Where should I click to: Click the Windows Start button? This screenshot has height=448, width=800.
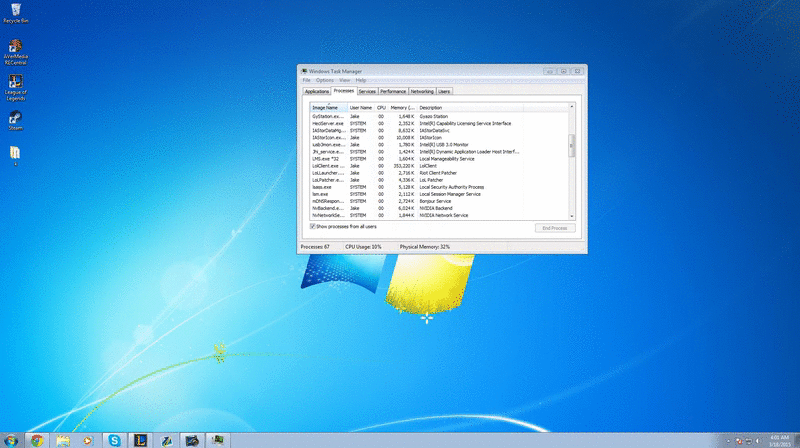click(10, 440)
